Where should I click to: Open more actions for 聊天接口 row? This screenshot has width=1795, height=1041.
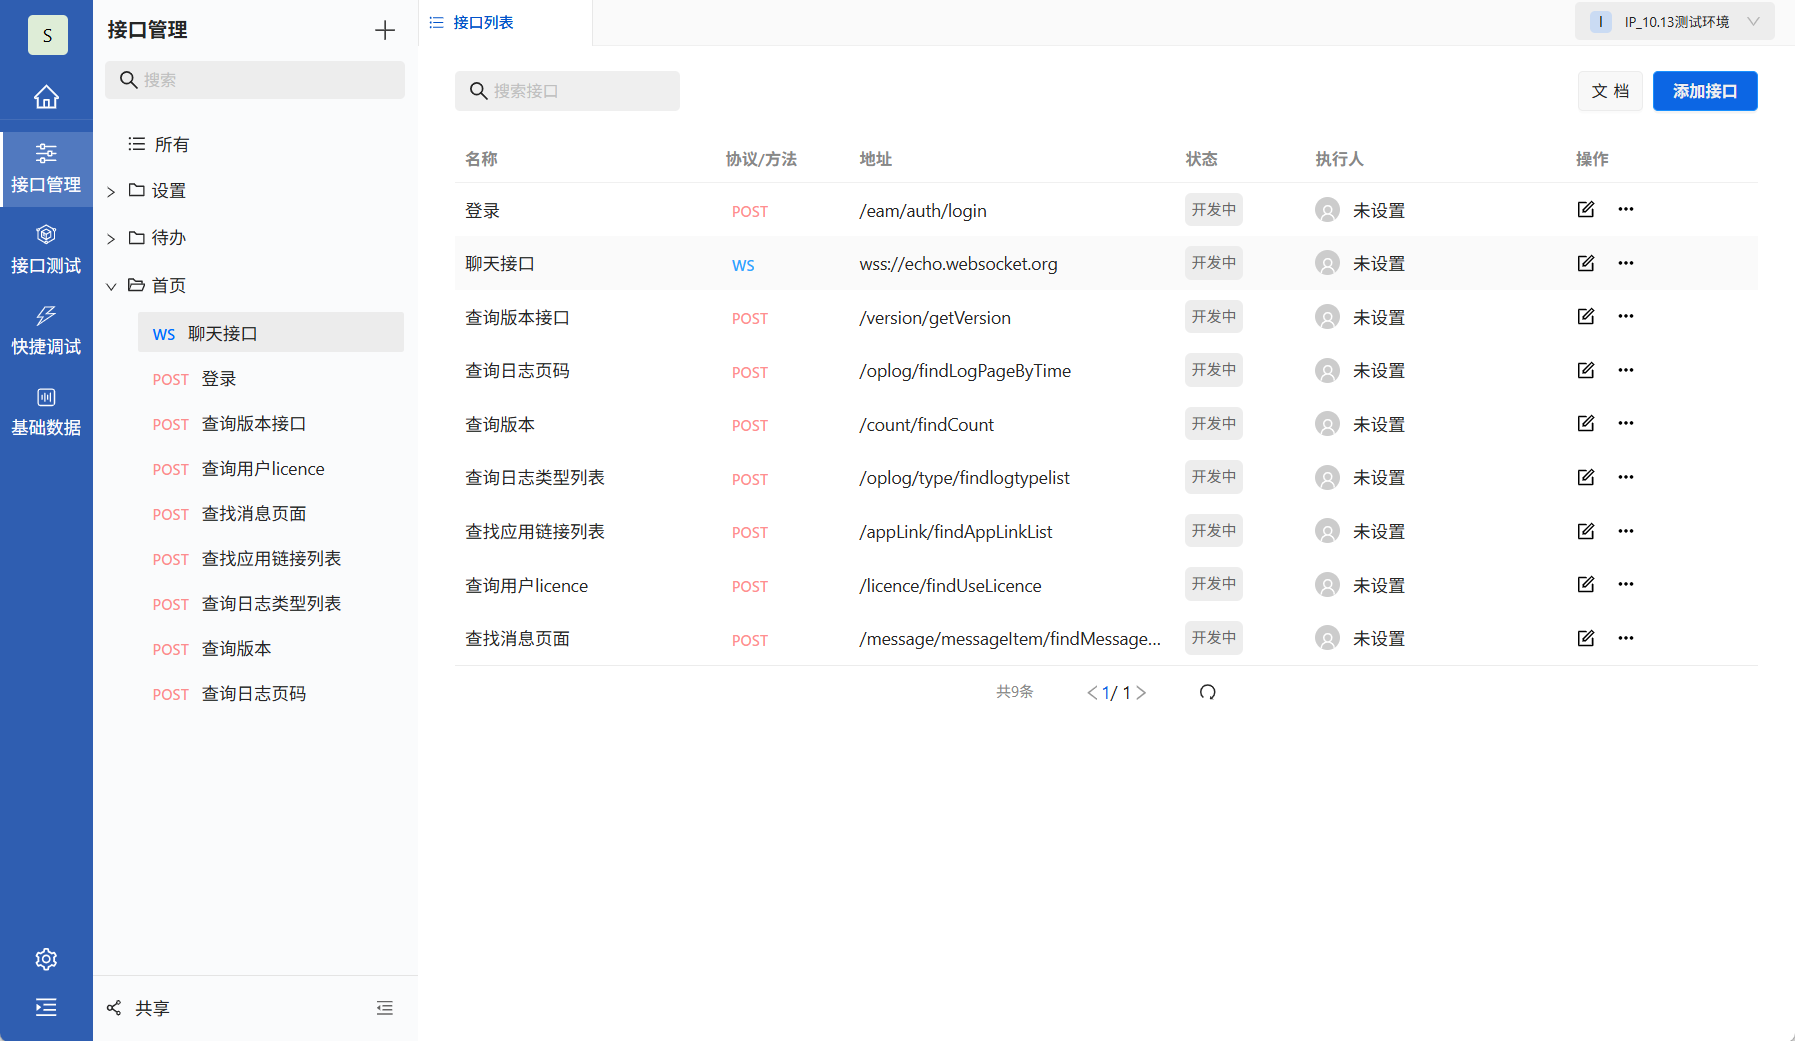coord(1626,263)
